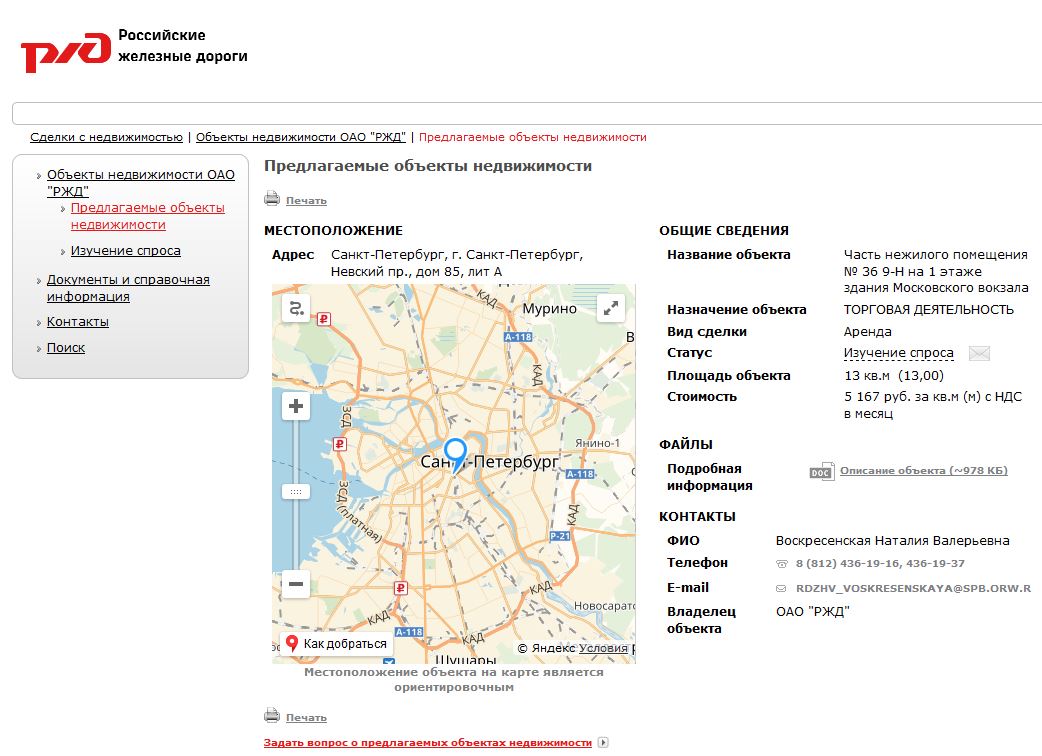Click the Yandex "Условия" terms link
Viewport: 1042px width, 756px height.
603,648
